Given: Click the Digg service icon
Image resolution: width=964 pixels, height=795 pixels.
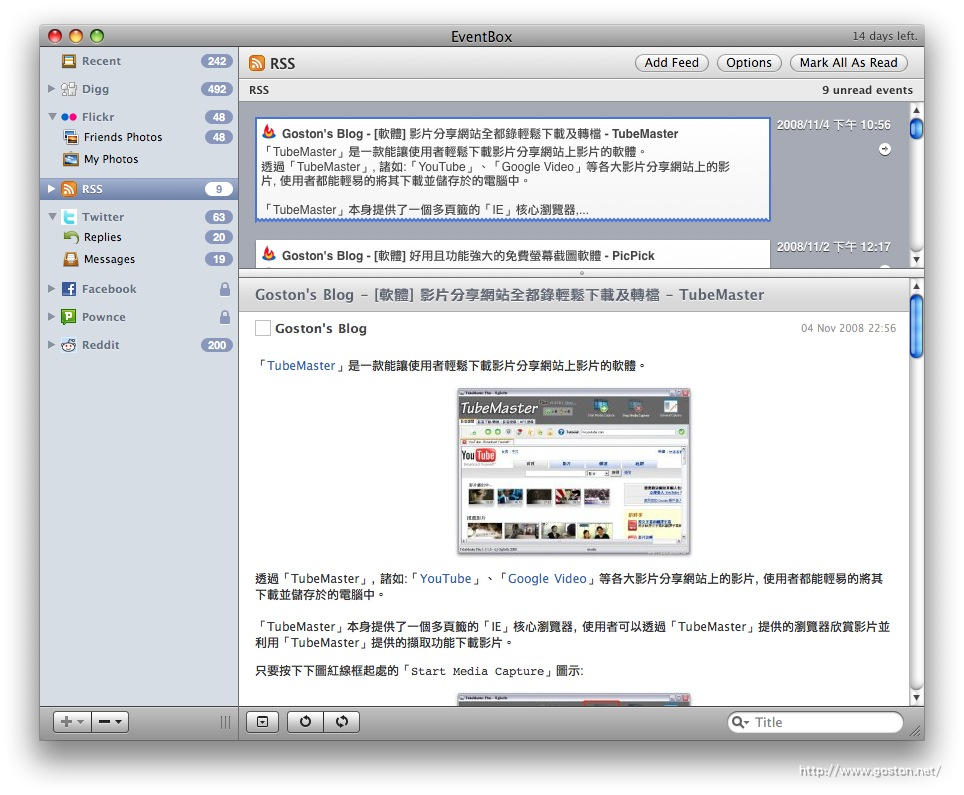Looking at the screenshot, I should click(x=69, y=89).
